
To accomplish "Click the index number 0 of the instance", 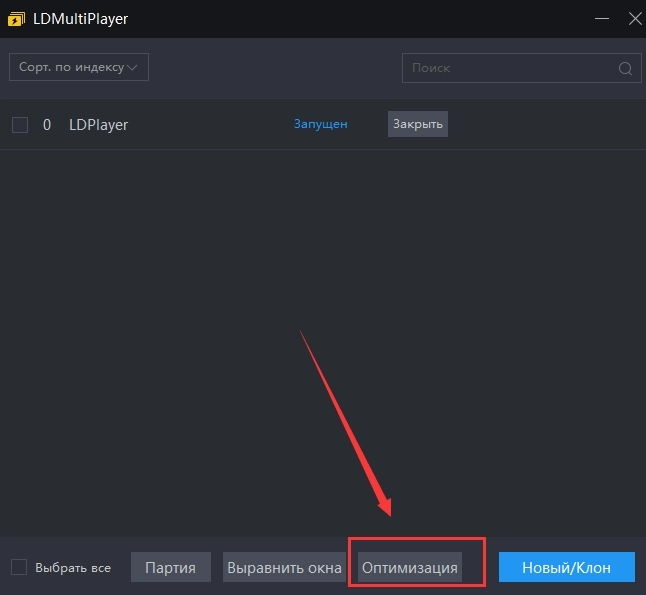I will pos(47,125).
